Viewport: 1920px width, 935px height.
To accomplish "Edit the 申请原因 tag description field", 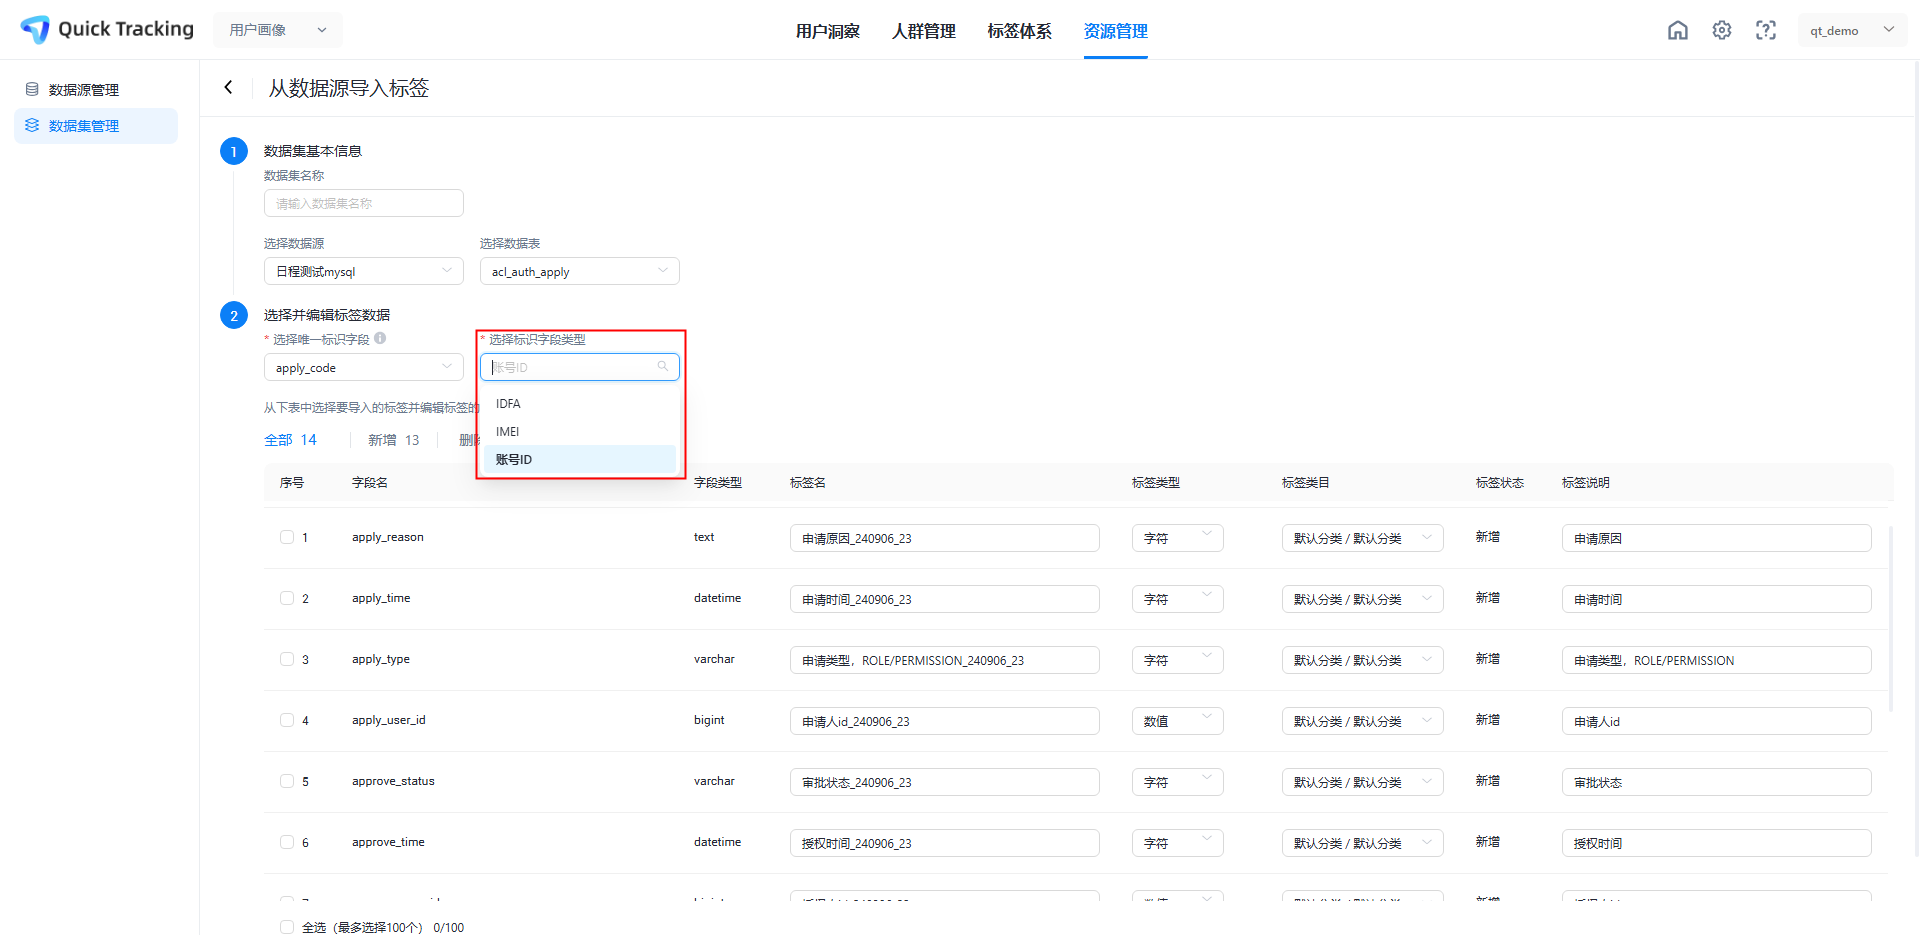I will click(1717, 538).
